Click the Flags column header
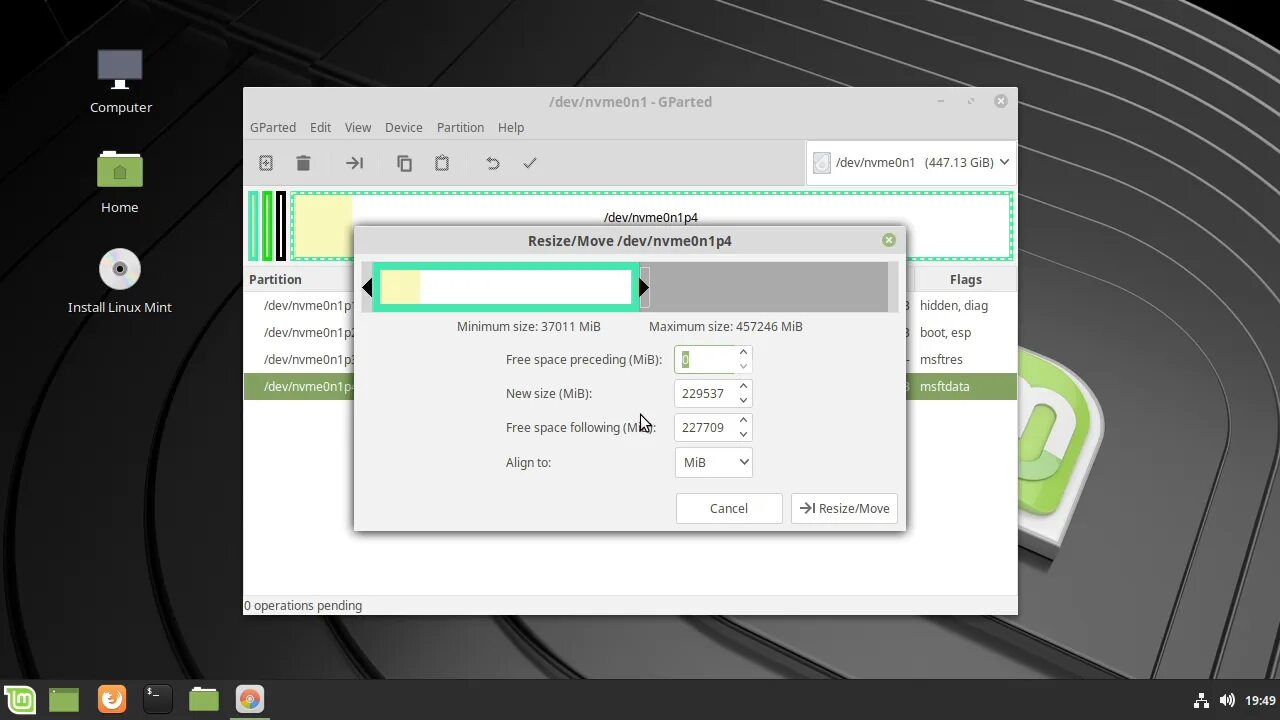 tap(966, 279)
